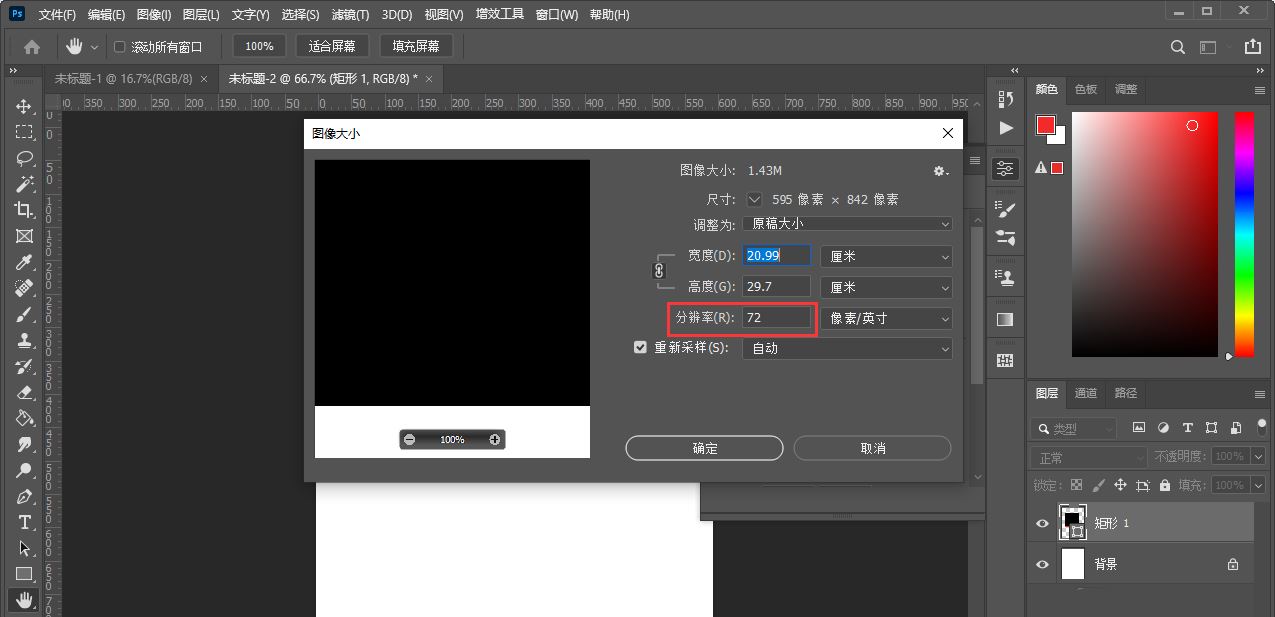Select the Horizontal Type tool

(x=24, y=522)
